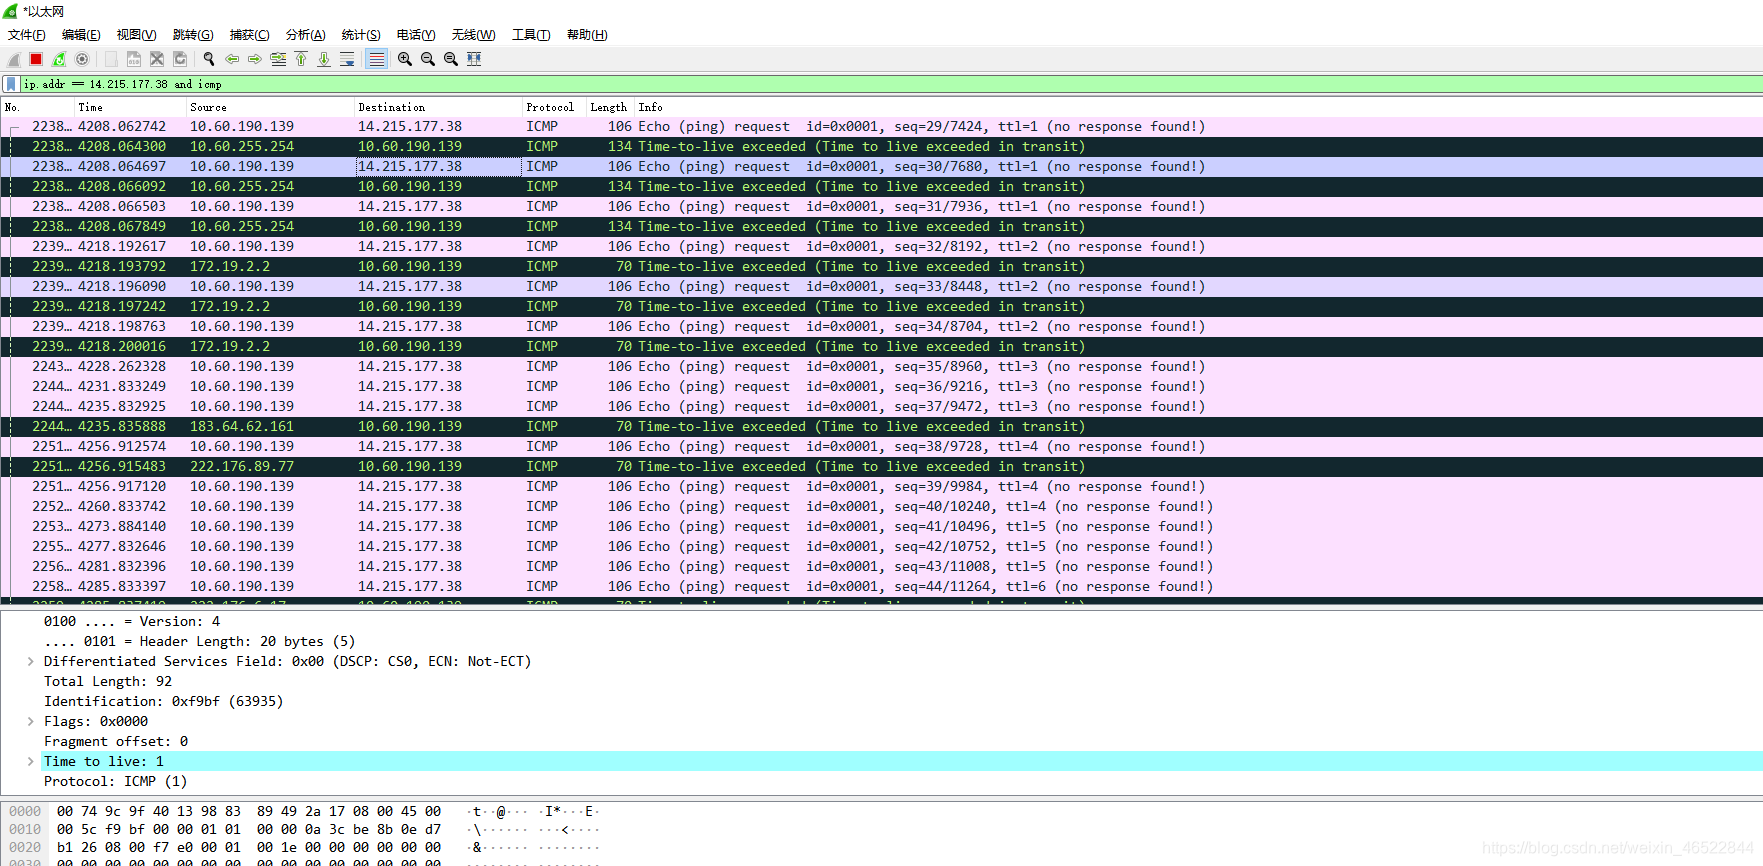This screenshot has width=1763, height=866.
Task: Click the save capture file icon
Action: 133,59
